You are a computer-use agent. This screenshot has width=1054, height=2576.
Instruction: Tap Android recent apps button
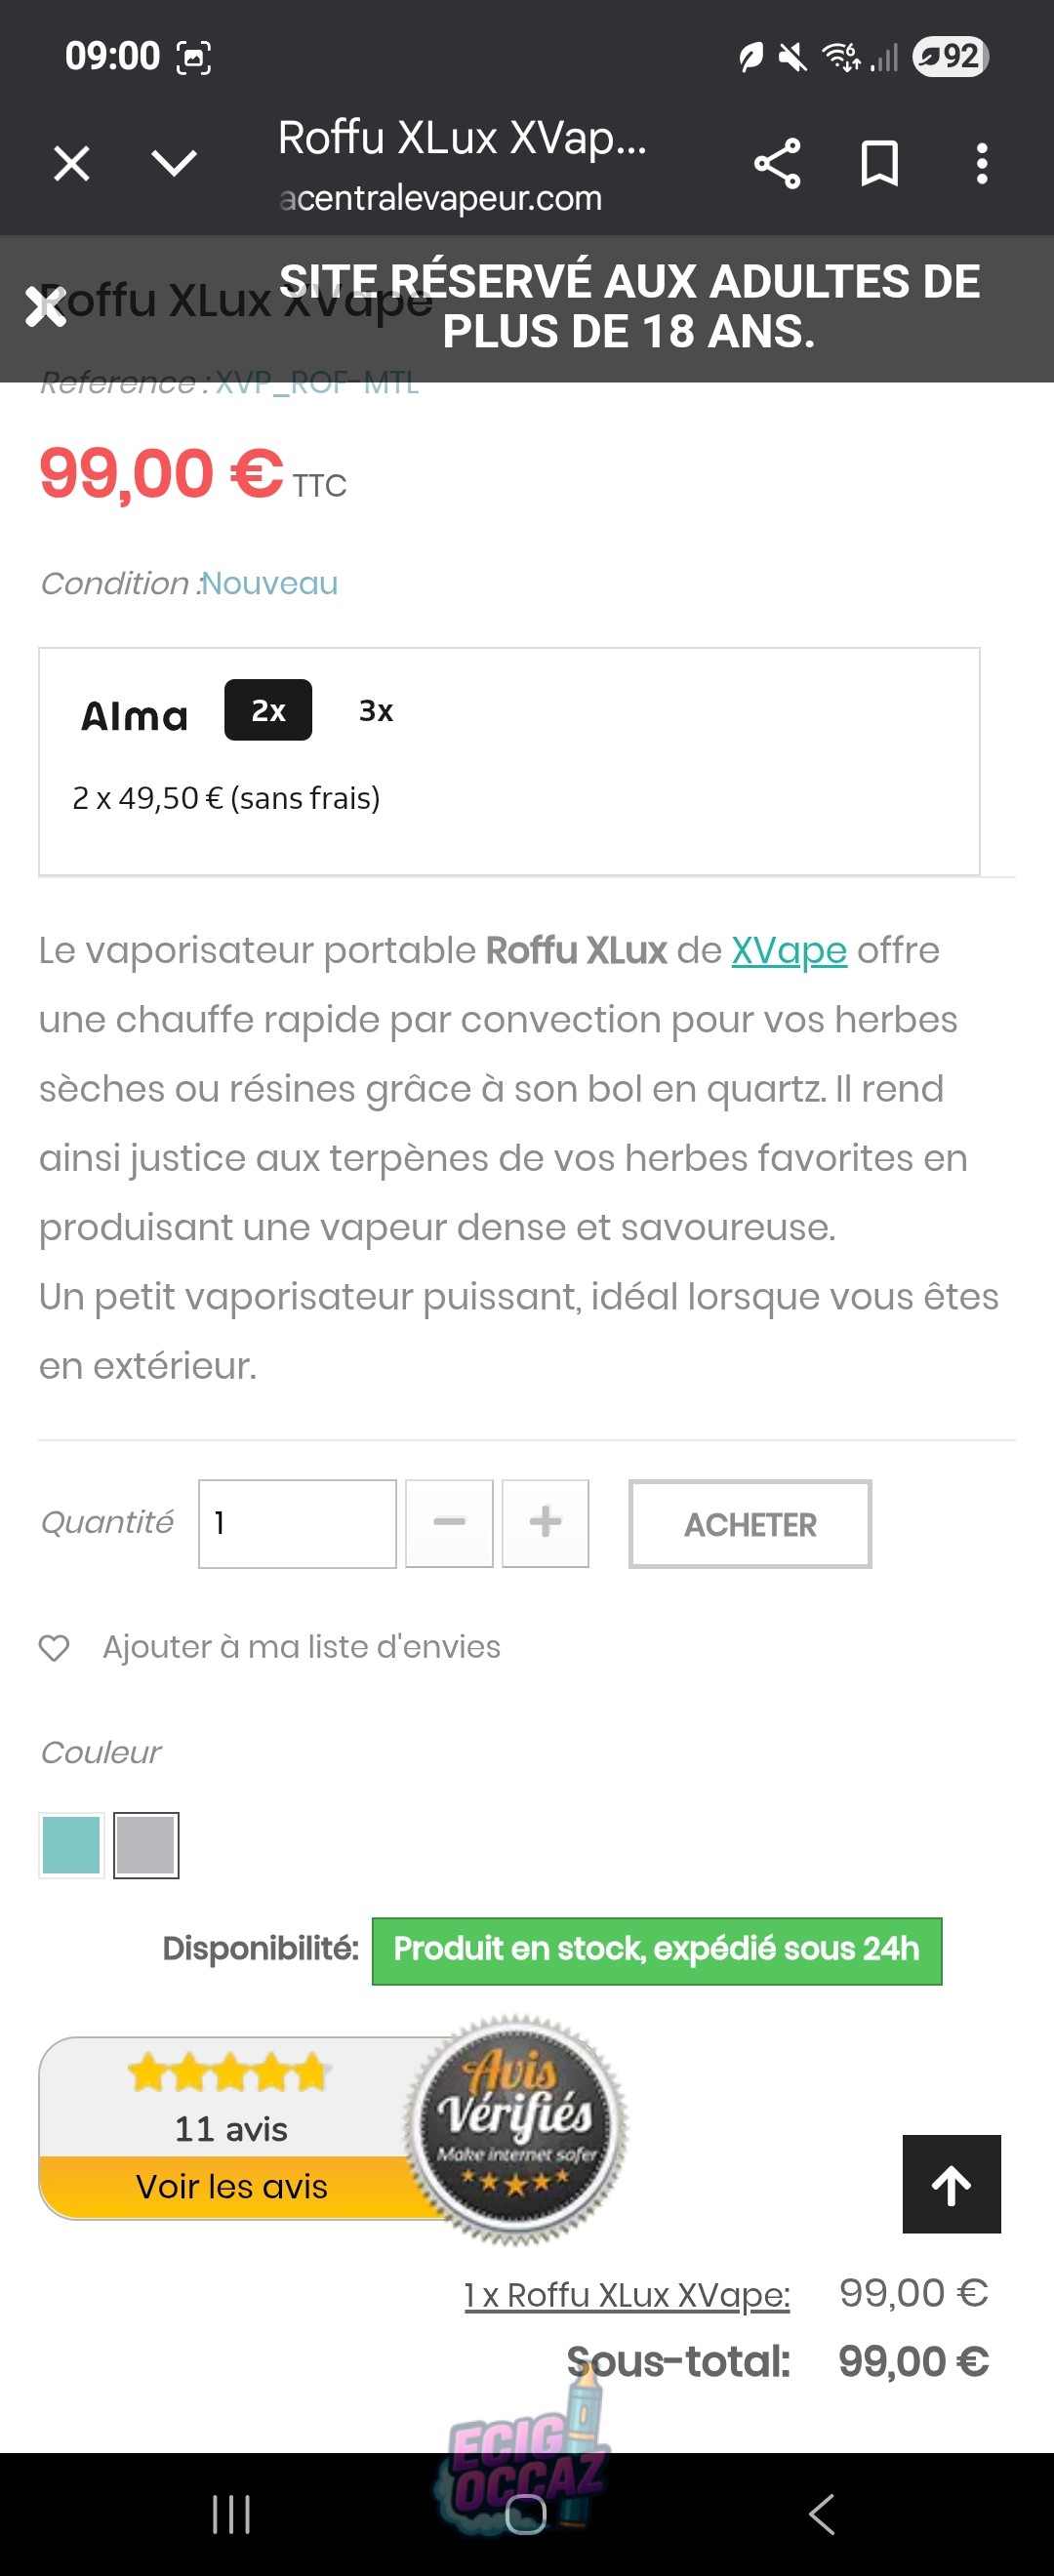(231, 2514)
